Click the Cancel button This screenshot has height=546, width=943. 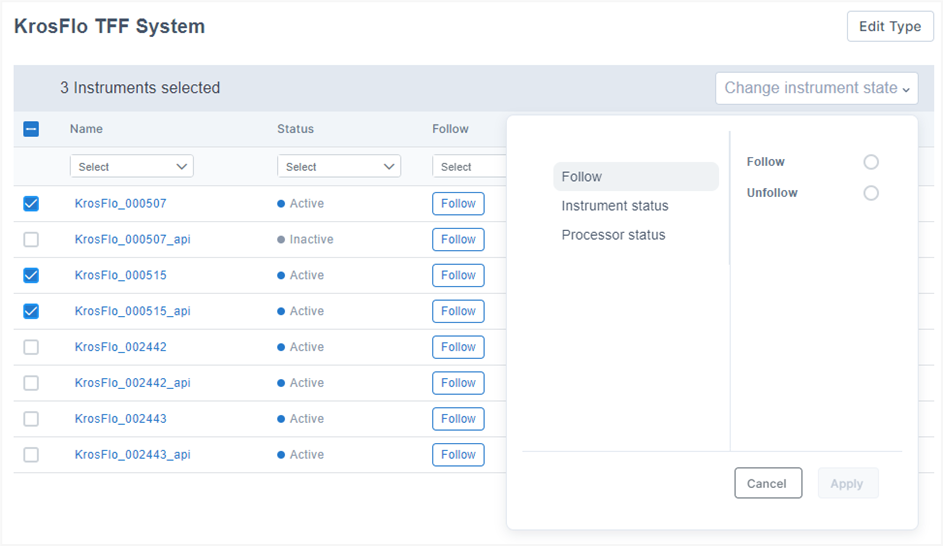(x=768, y=483)
